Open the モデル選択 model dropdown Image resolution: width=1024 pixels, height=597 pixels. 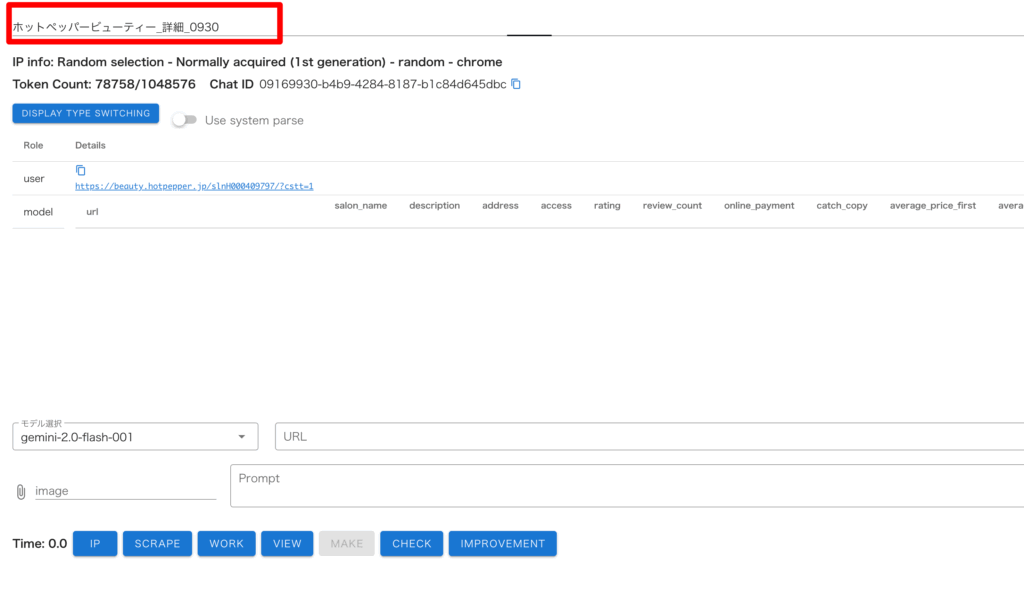pyautogui.click(x=134, y=437)
